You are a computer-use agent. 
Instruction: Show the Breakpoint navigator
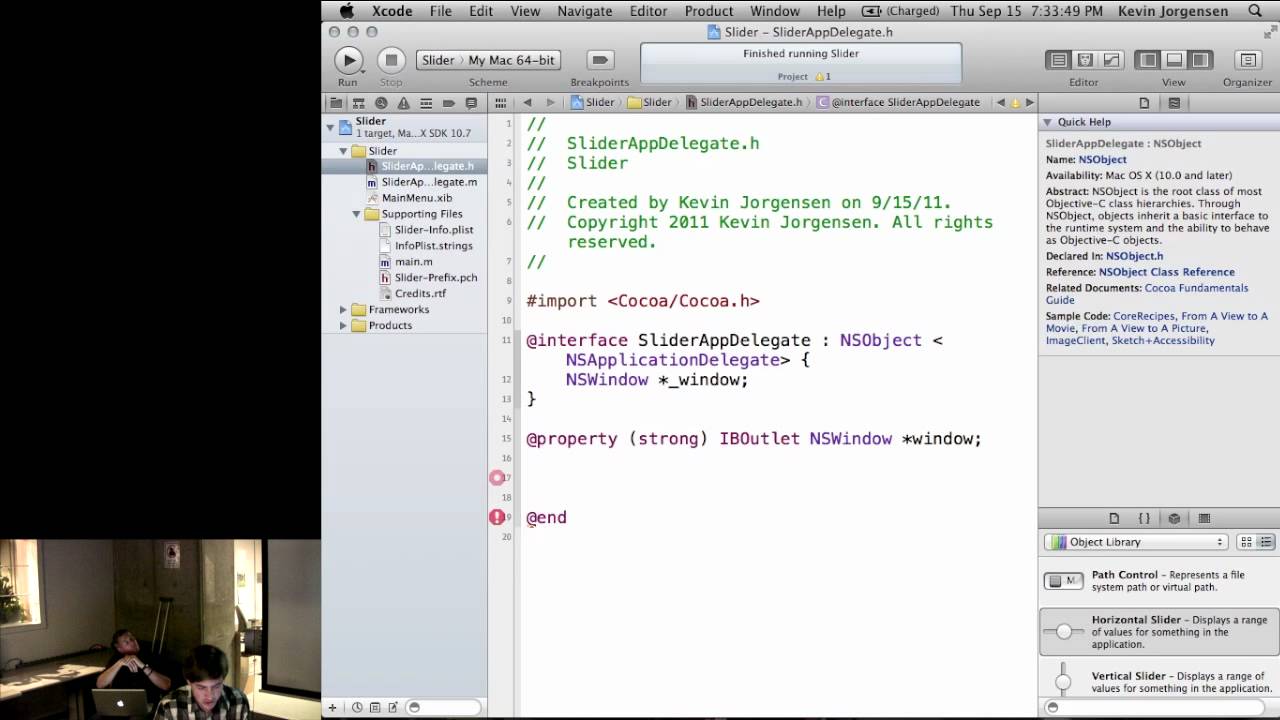449,103
